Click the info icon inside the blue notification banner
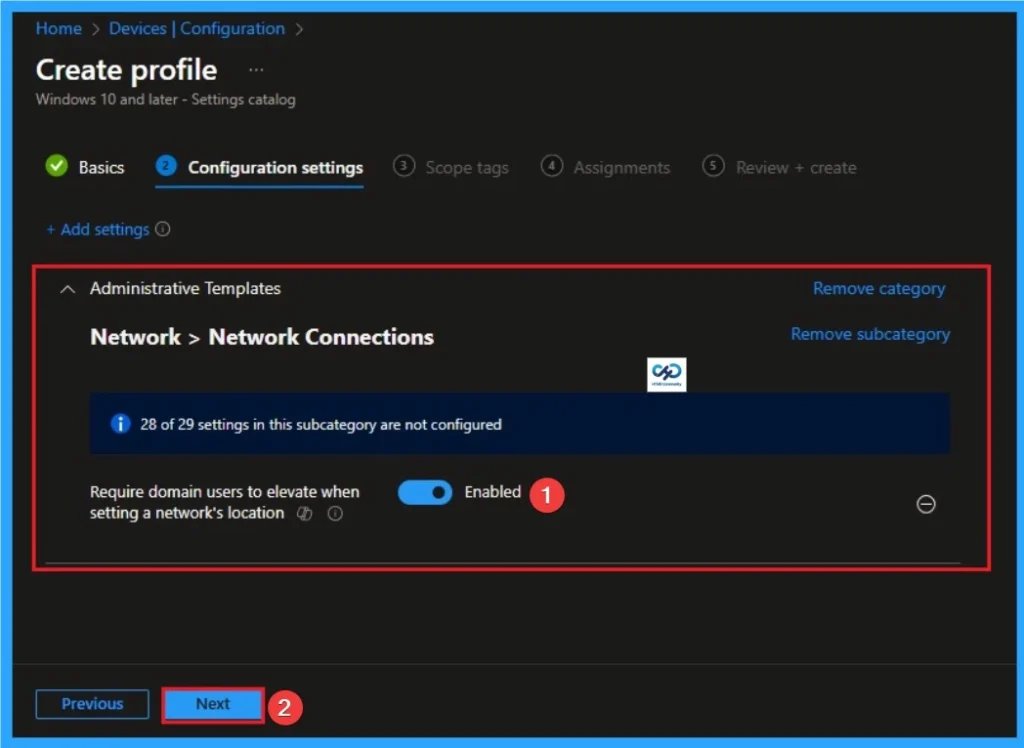Screen dimensions: 1024x748 (120, 424)
